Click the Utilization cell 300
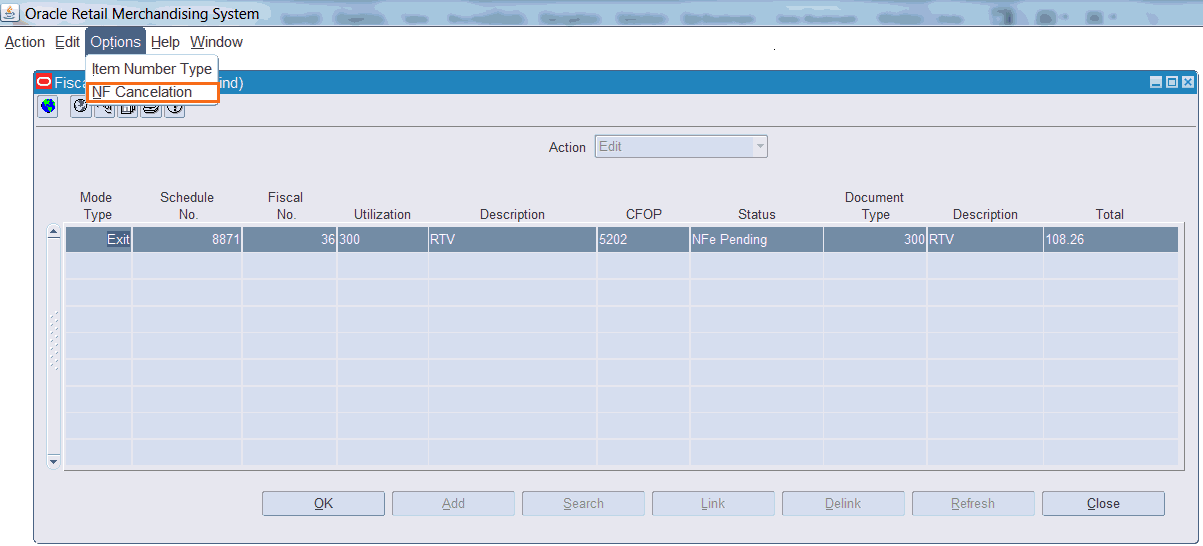Screen dimensions: 1203x546 382,240
